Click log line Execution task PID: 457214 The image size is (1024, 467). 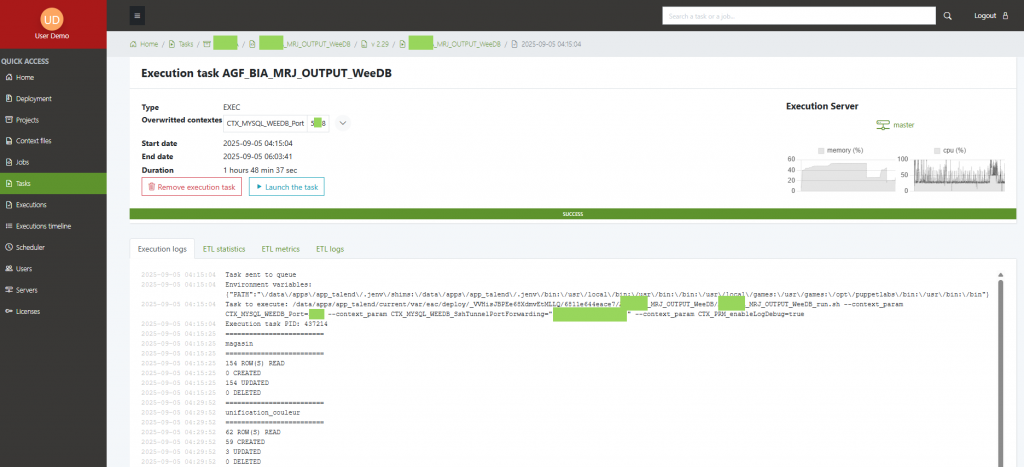(276, 324)
